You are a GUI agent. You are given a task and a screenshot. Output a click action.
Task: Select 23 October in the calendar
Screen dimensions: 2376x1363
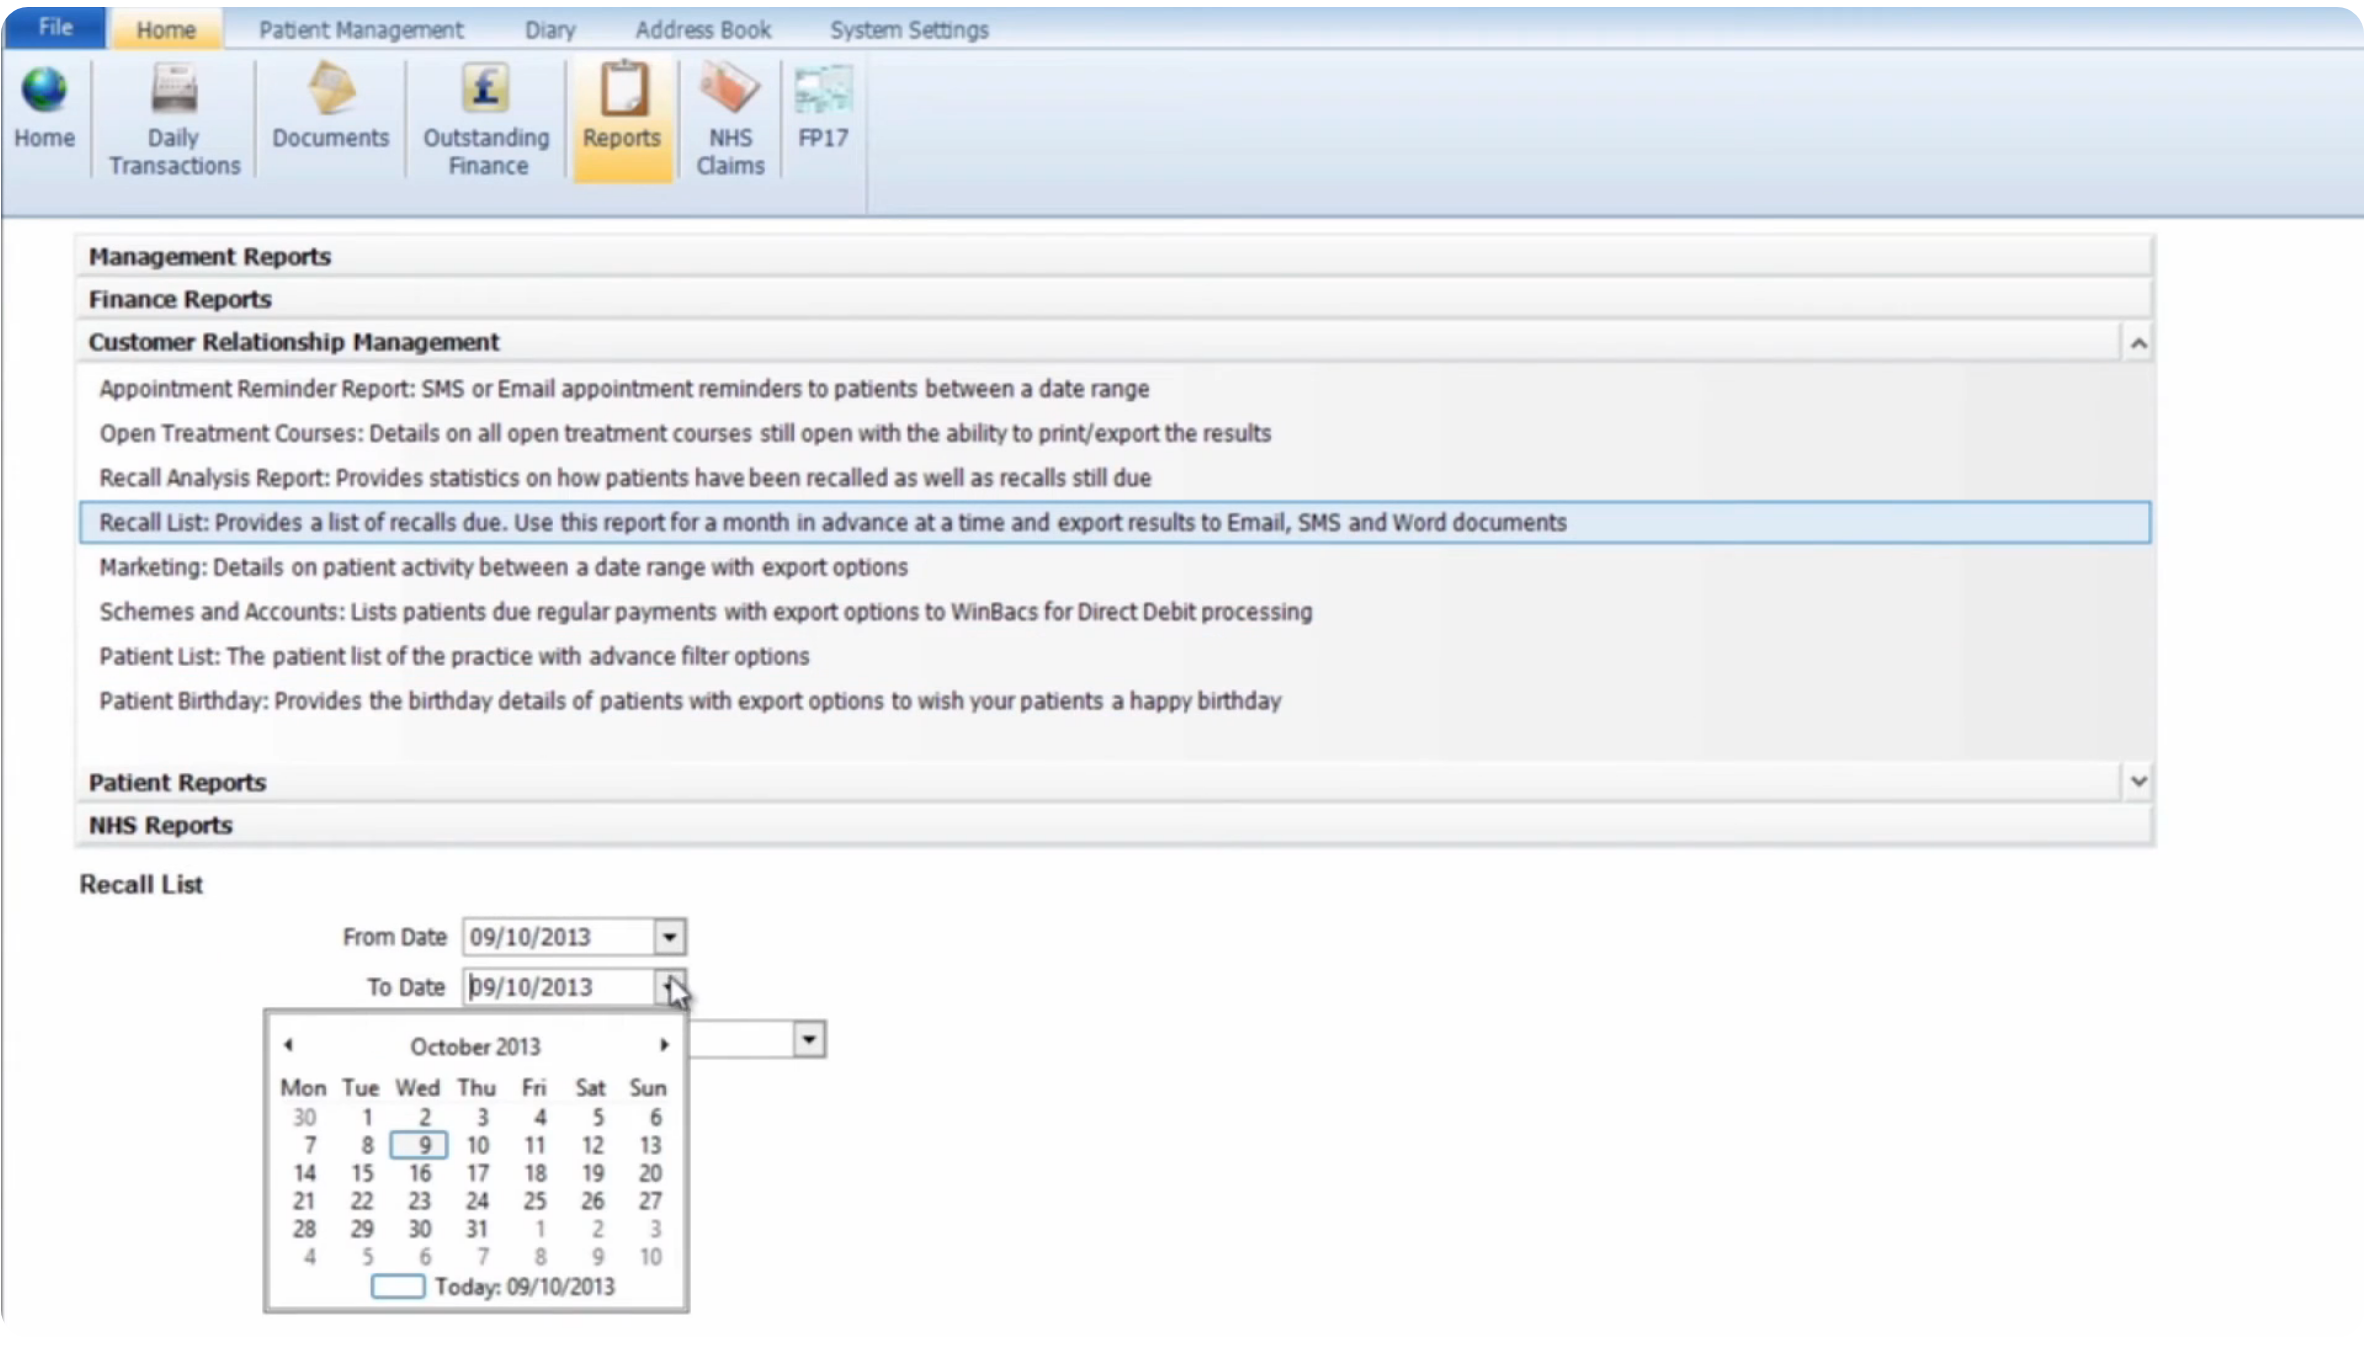pyautogui.click(x=420, y=1201)
